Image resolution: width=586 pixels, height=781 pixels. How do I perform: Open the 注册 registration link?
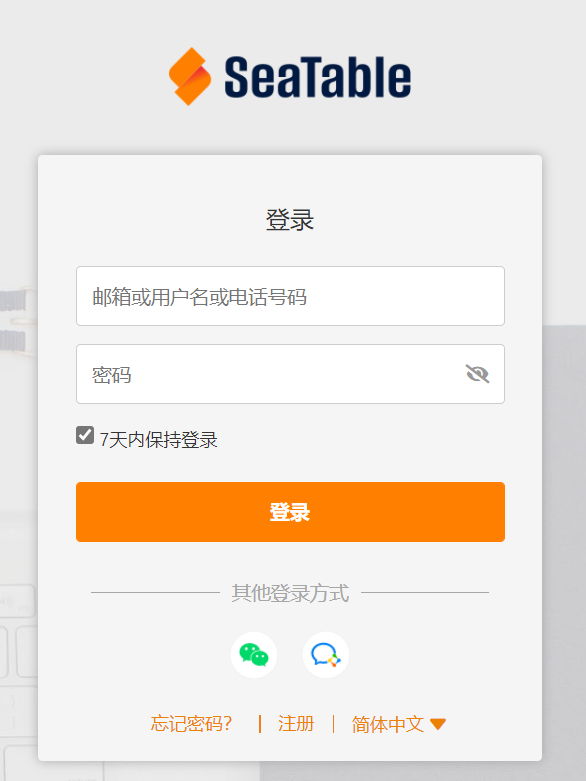coord(296,724)
